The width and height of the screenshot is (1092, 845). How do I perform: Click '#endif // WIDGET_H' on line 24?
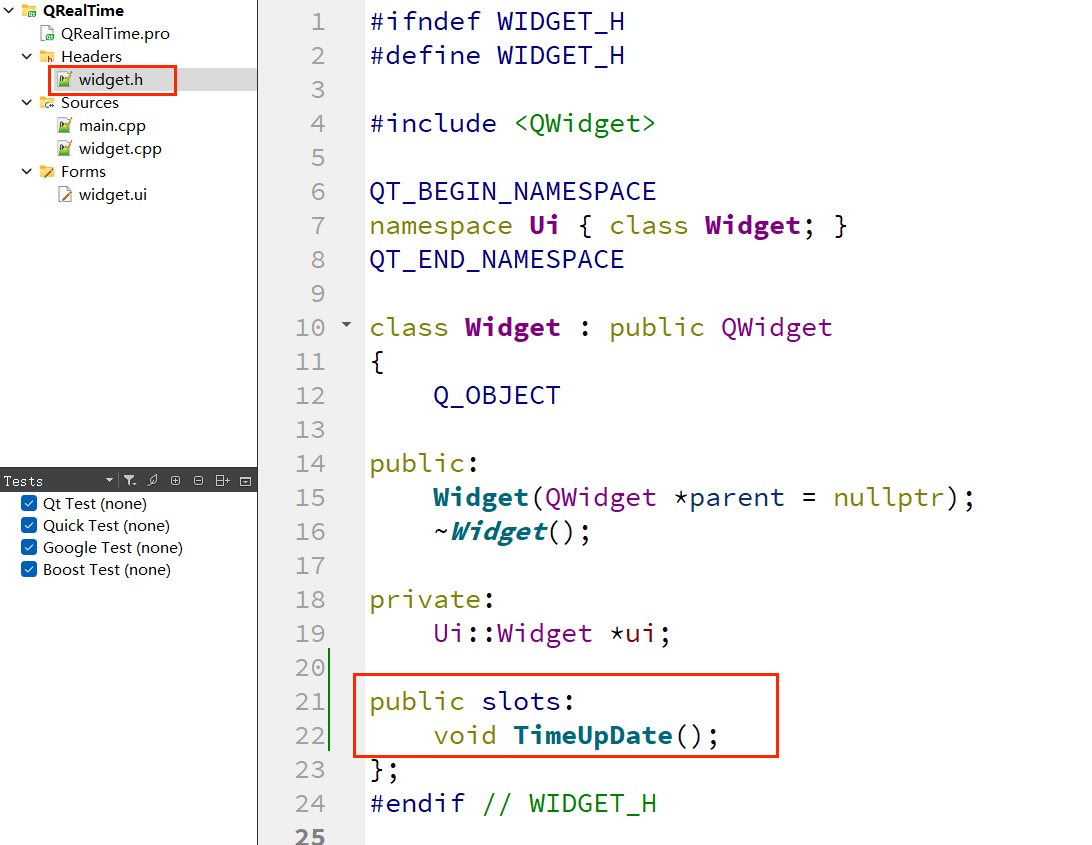coord(513,804)
